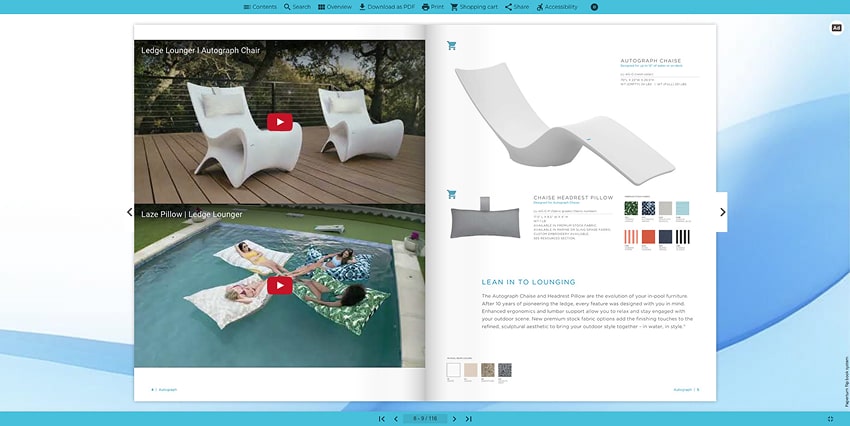Viewport: 850px width, 426px height.
Task: Click the round dark icon after Accessibility
Action: click(594, 7)
